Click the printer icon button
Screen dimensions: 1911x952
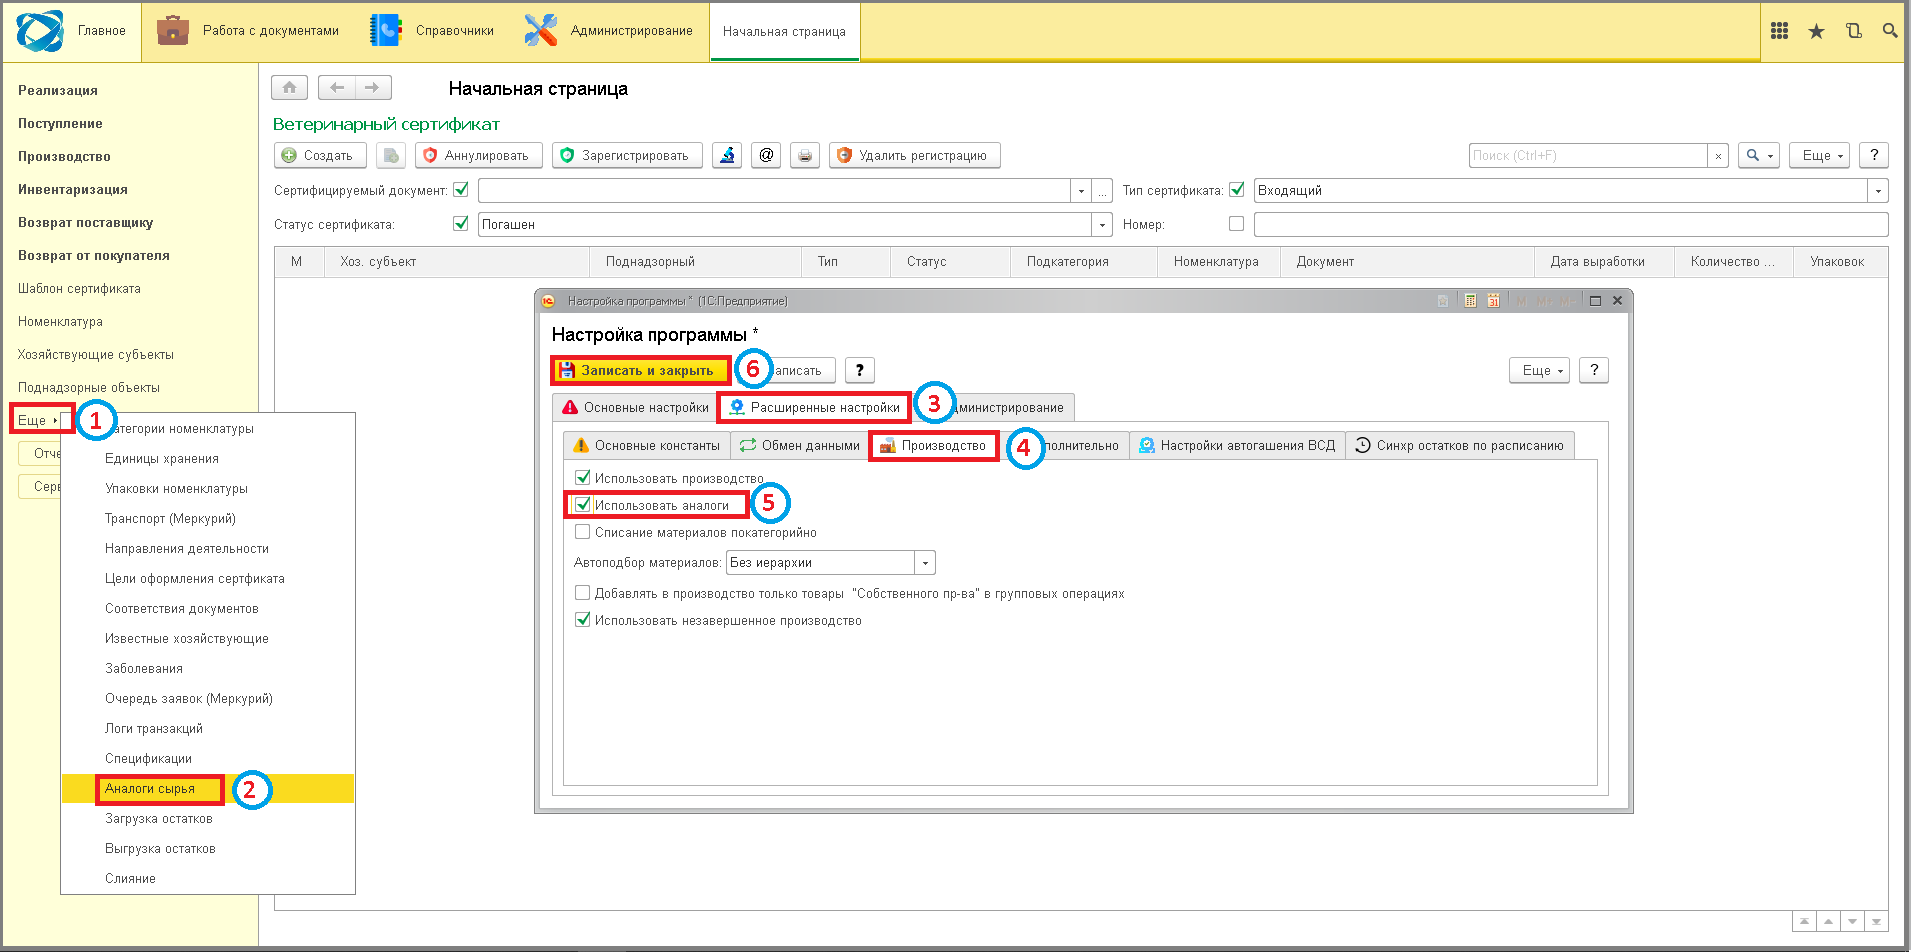tap(804, 155)
